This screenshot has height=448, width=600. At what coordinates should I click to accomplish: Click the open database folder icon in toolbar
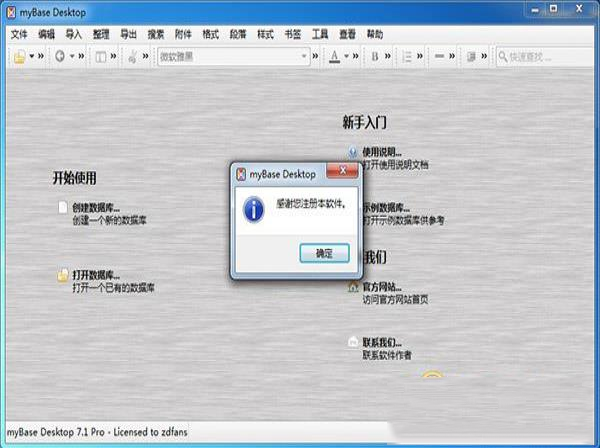pyautogui.click(x=20, y=56)
